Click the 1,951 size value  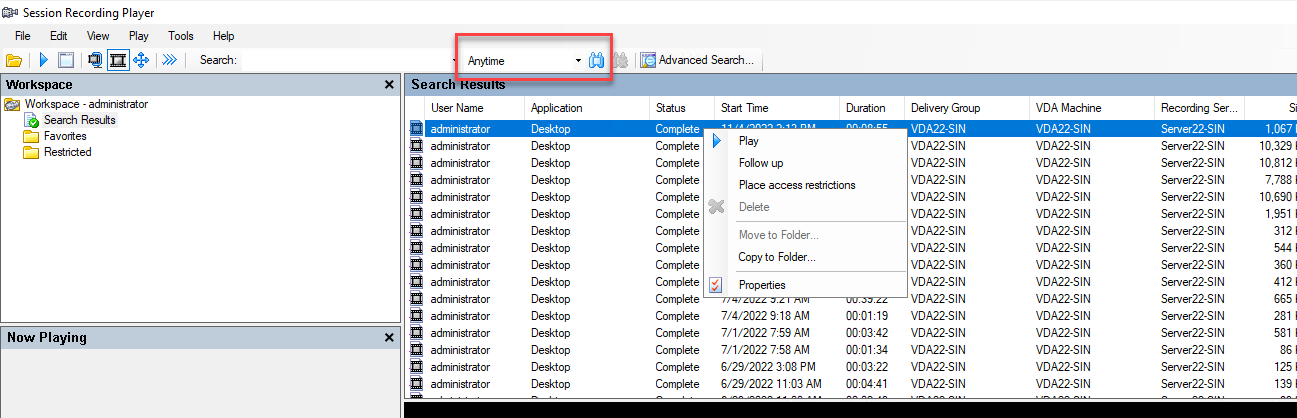click(1280, 214)
